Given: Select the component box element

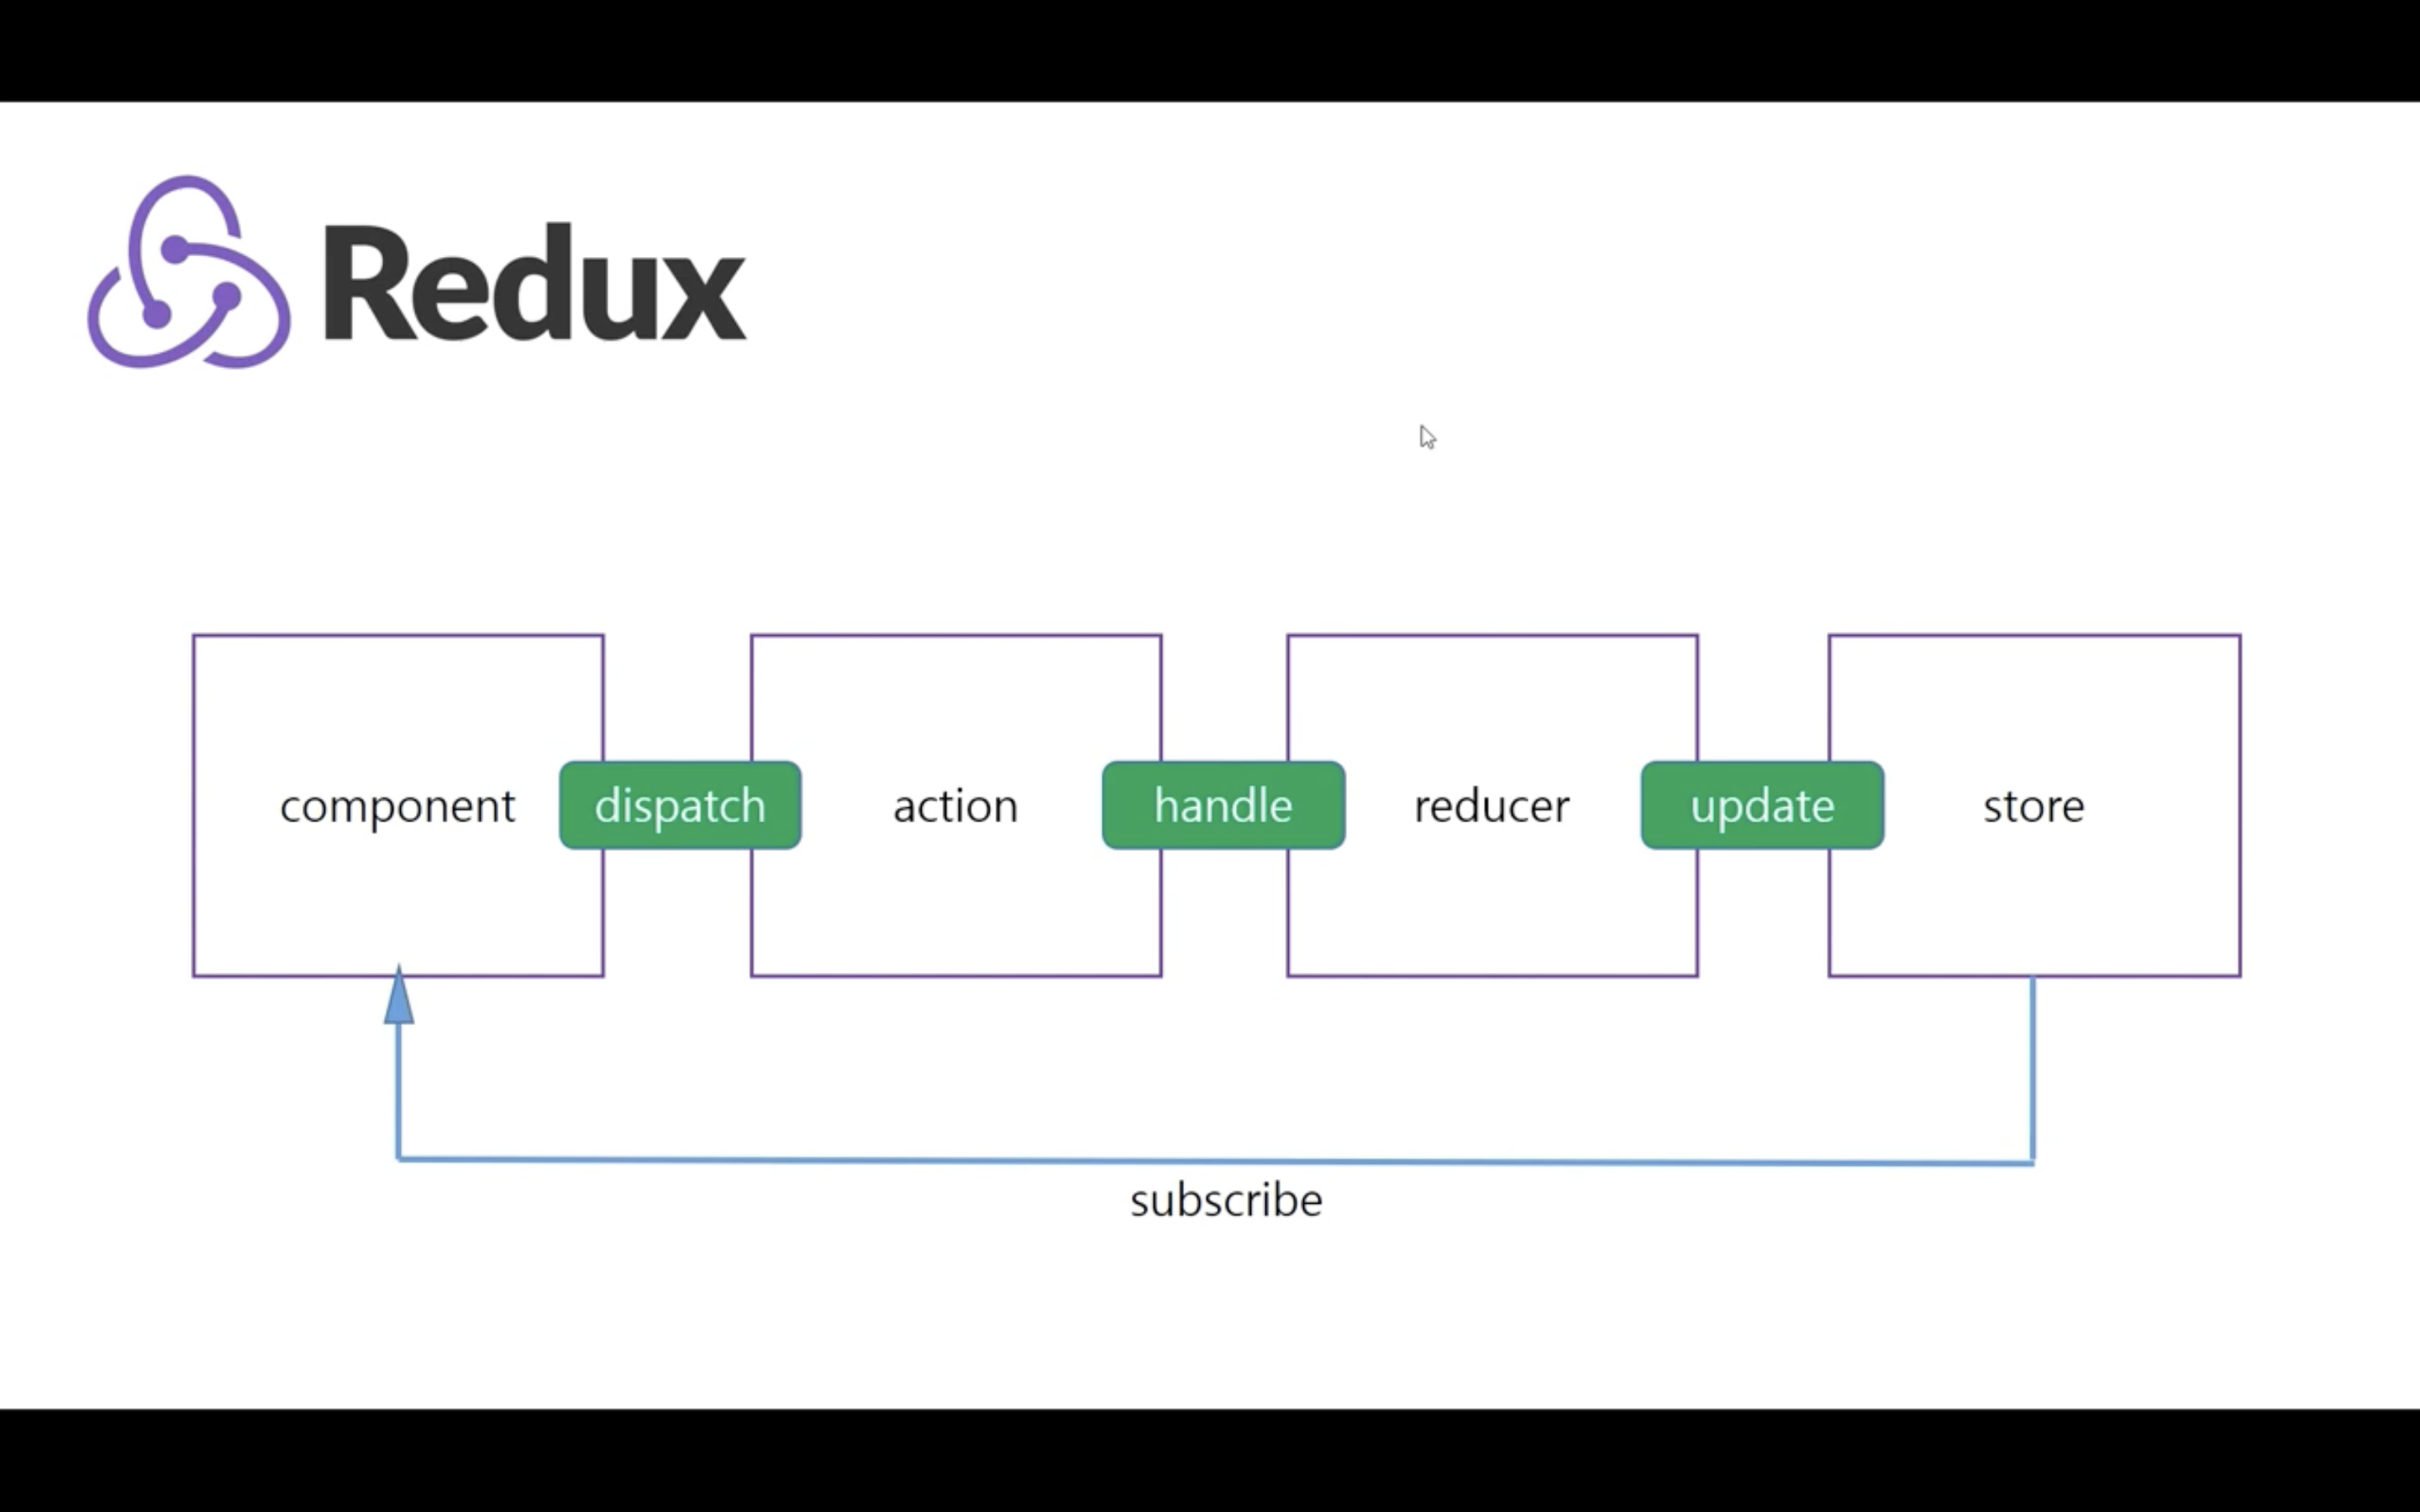Looking at the screenshot, I should tap(396, 805).
